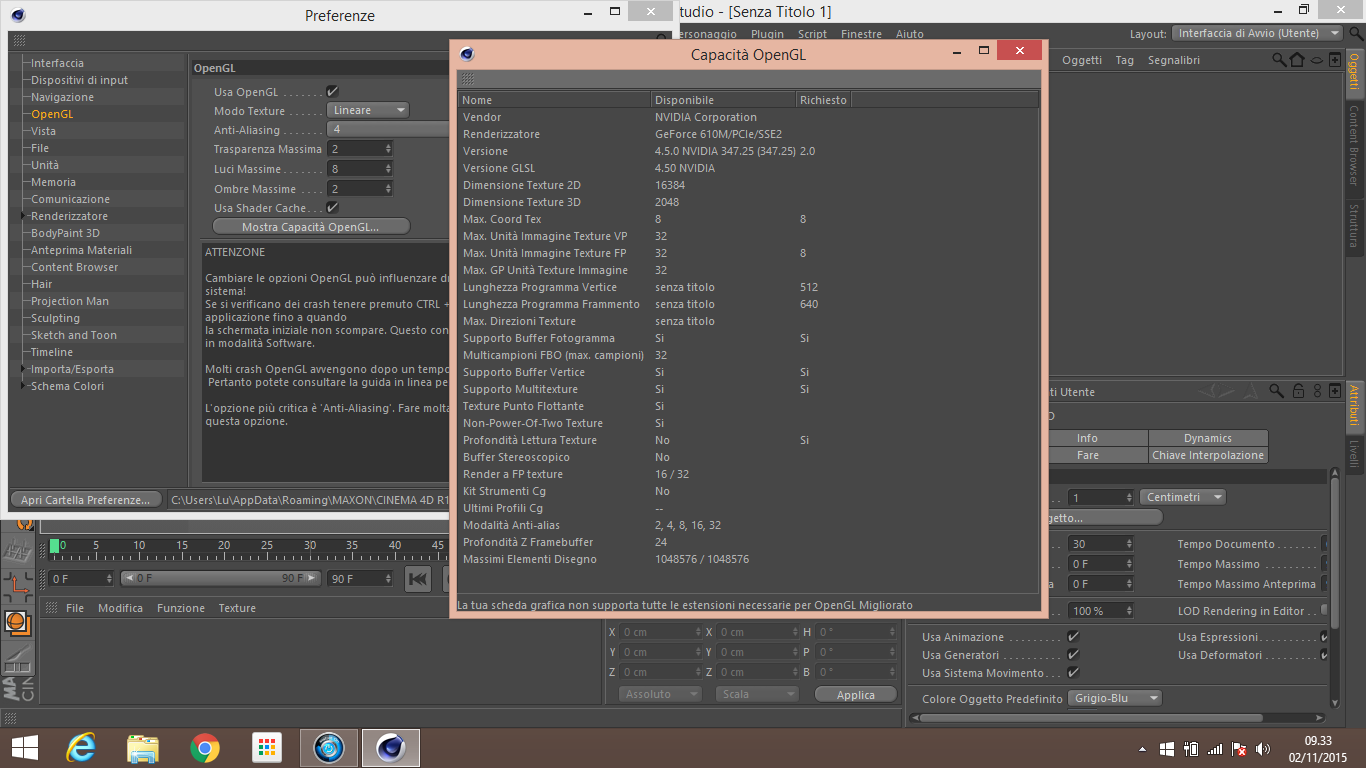Image resolution: width=1366 pixels, height=768 pixels.
Task: Click the Mostra Capacità OpenGL button
Action: (x=311, y=227)
